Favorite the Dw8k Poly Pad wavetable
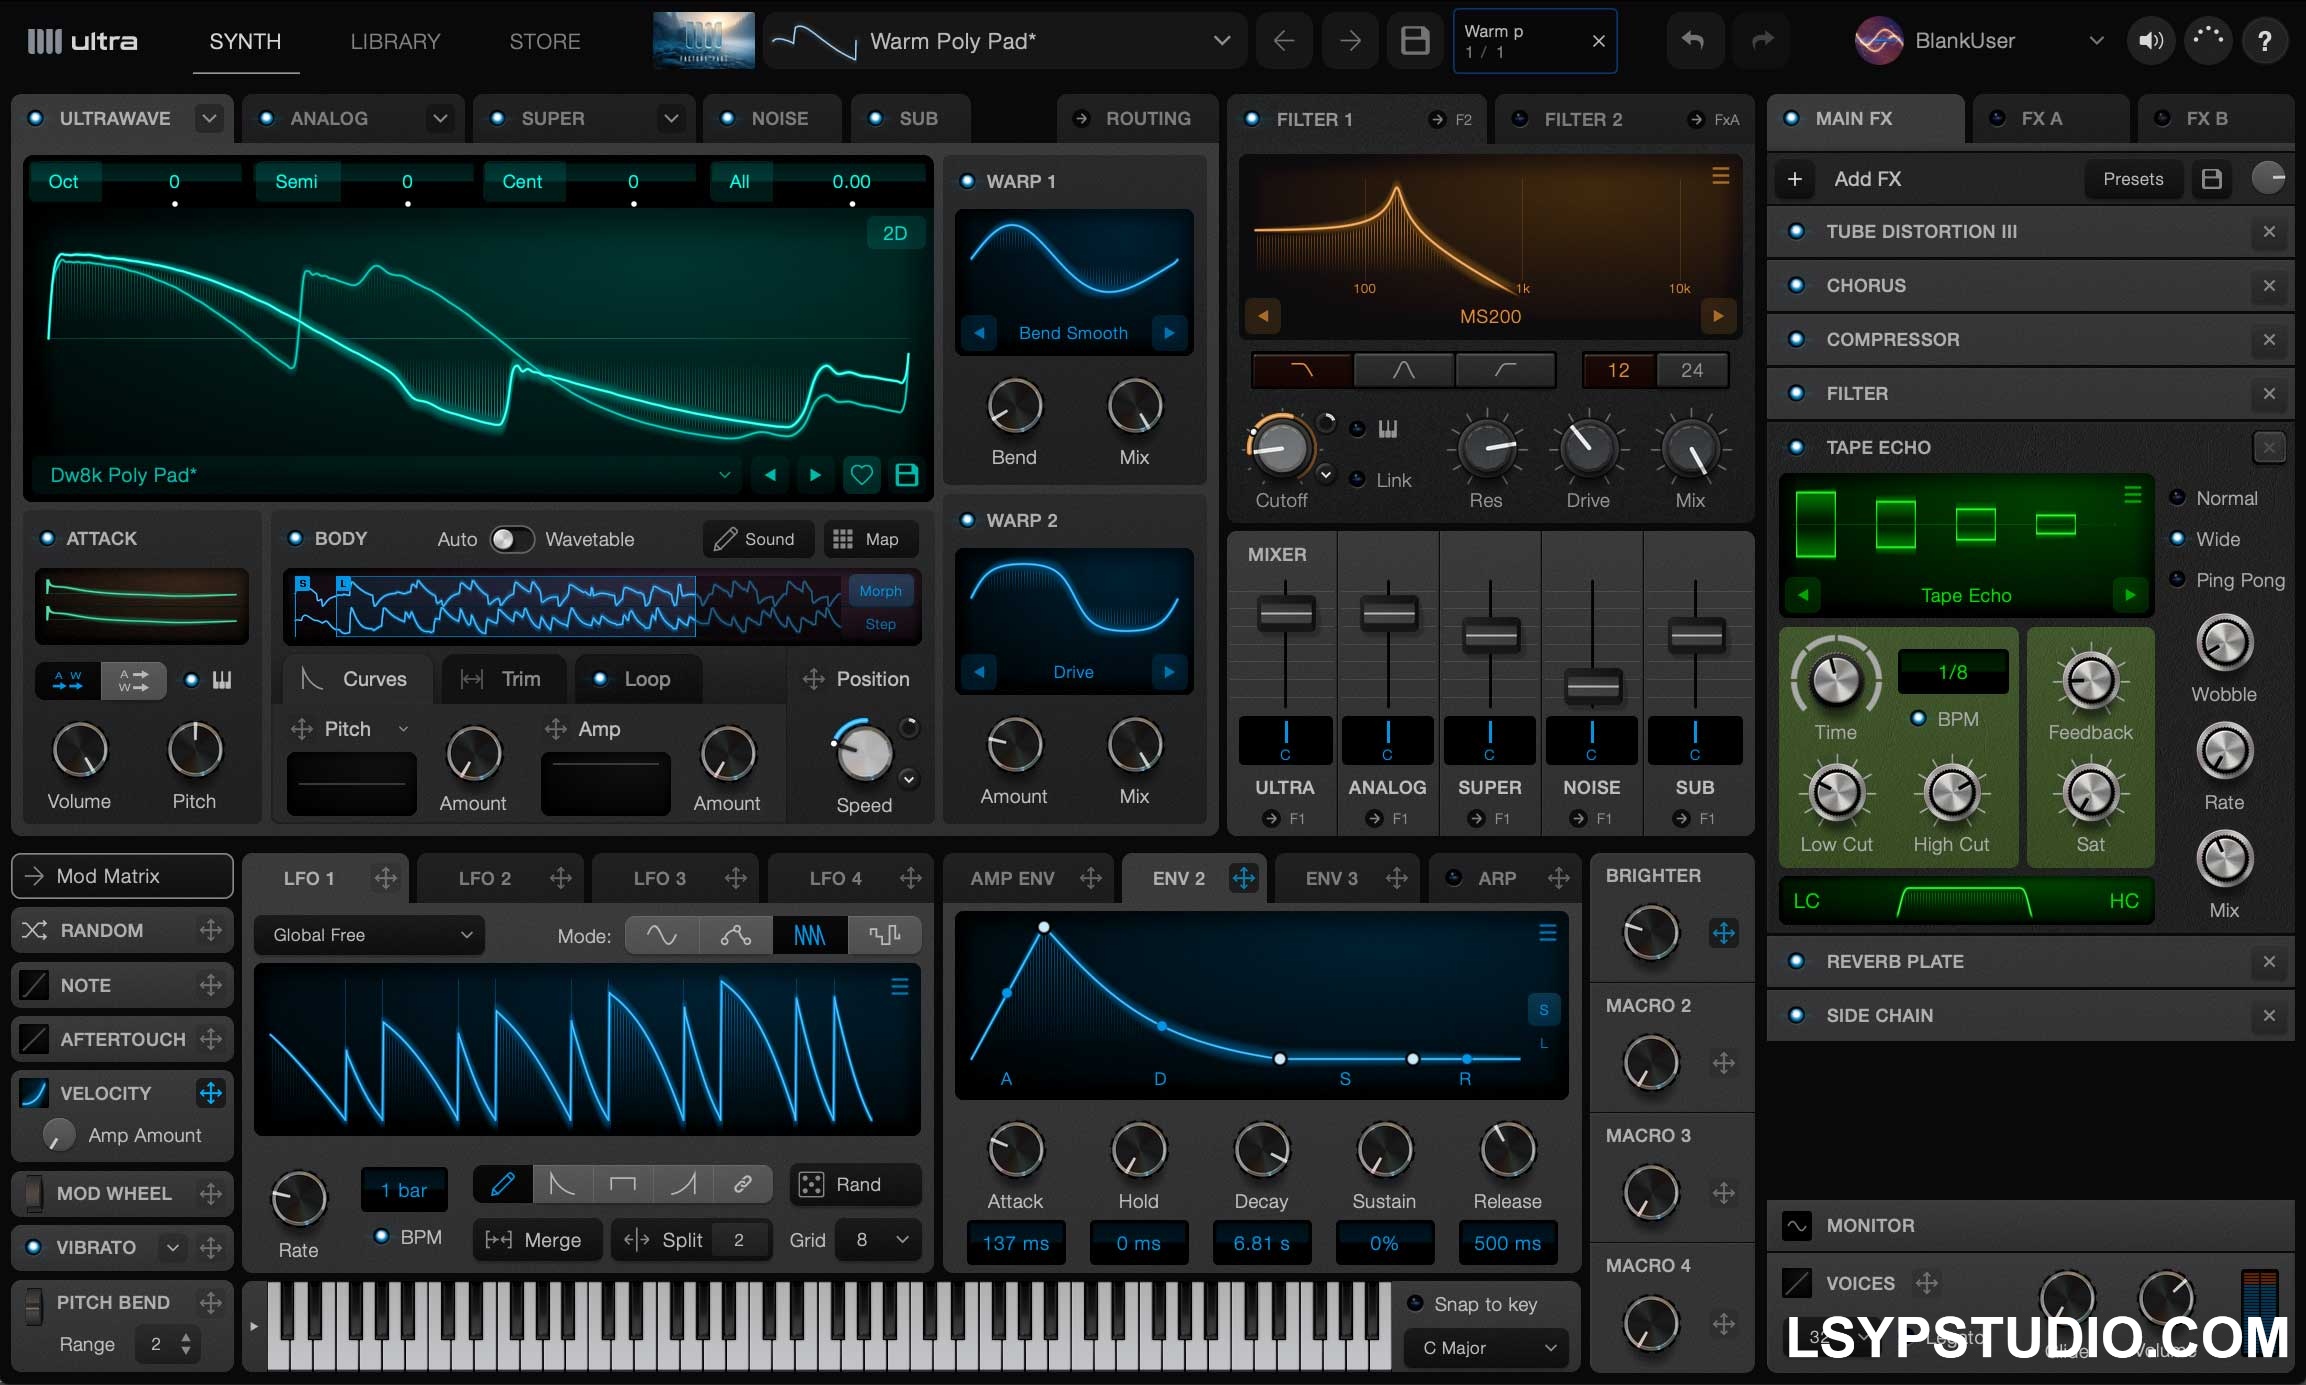The image size is (2306, 1385). coord(861,475)
